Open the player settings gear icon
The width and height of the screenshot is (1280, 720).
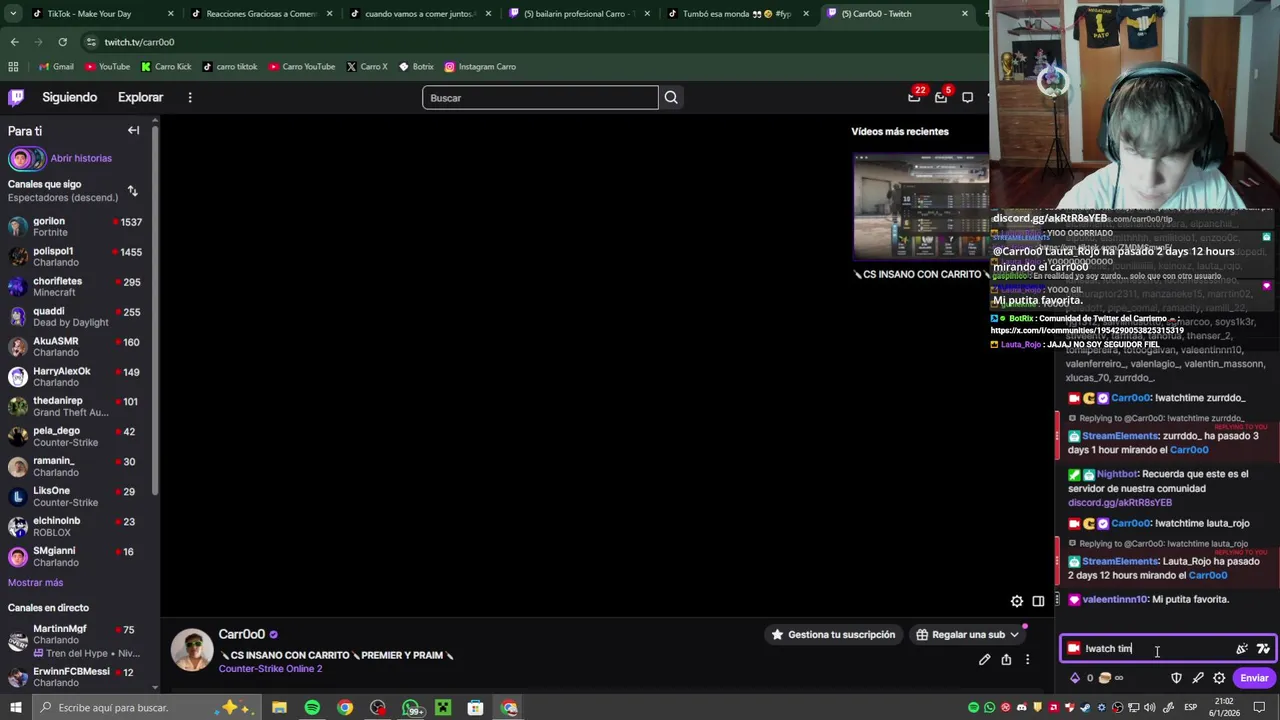click(1017, 601)
